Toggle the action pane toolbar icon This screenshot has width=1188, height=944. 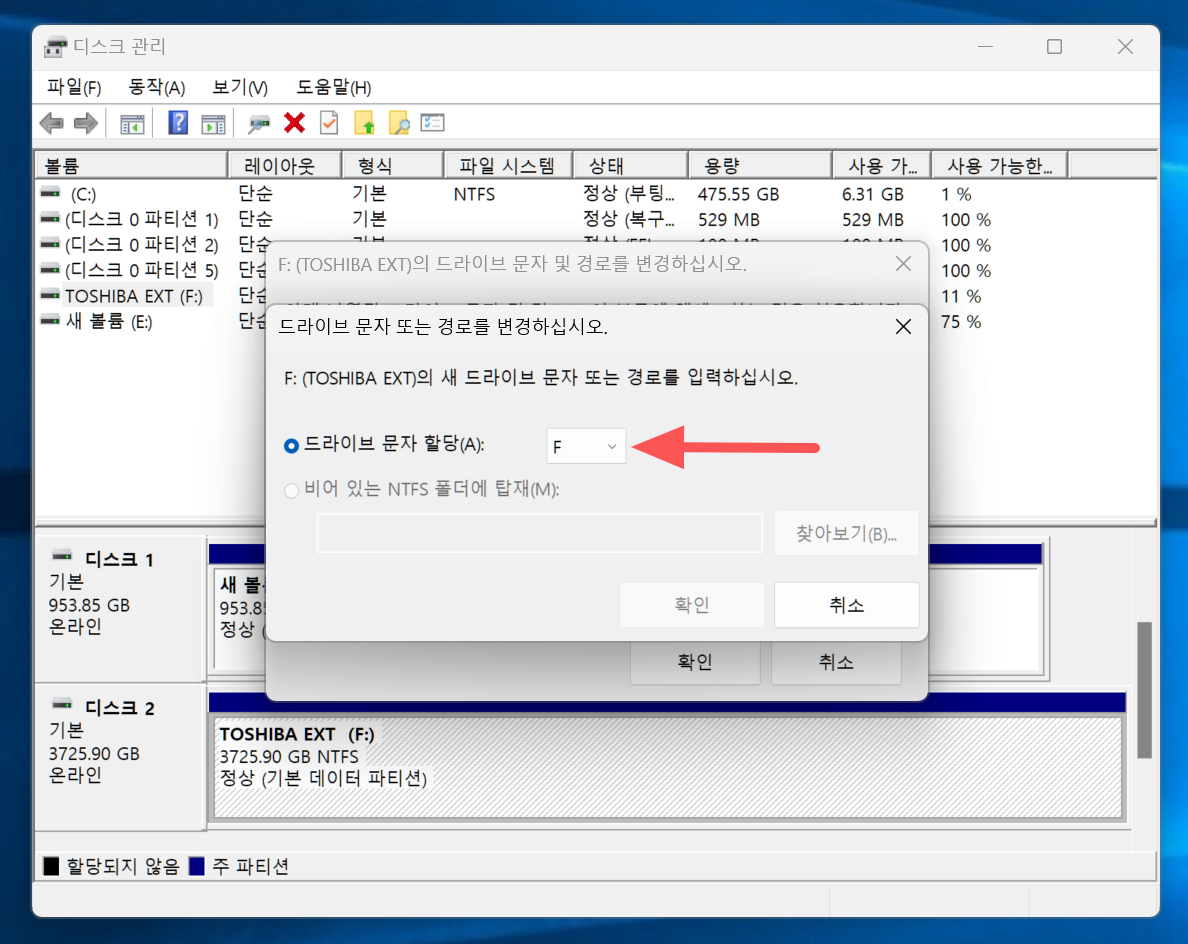(213, 123)
